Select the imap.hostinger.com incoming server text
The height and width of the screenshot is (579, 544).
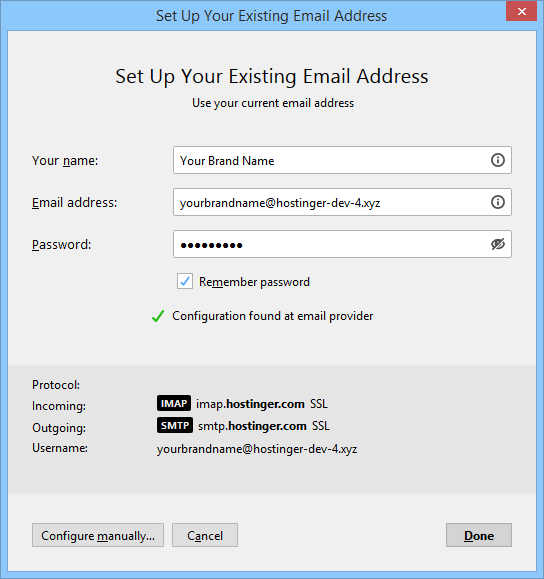(250, 404)
